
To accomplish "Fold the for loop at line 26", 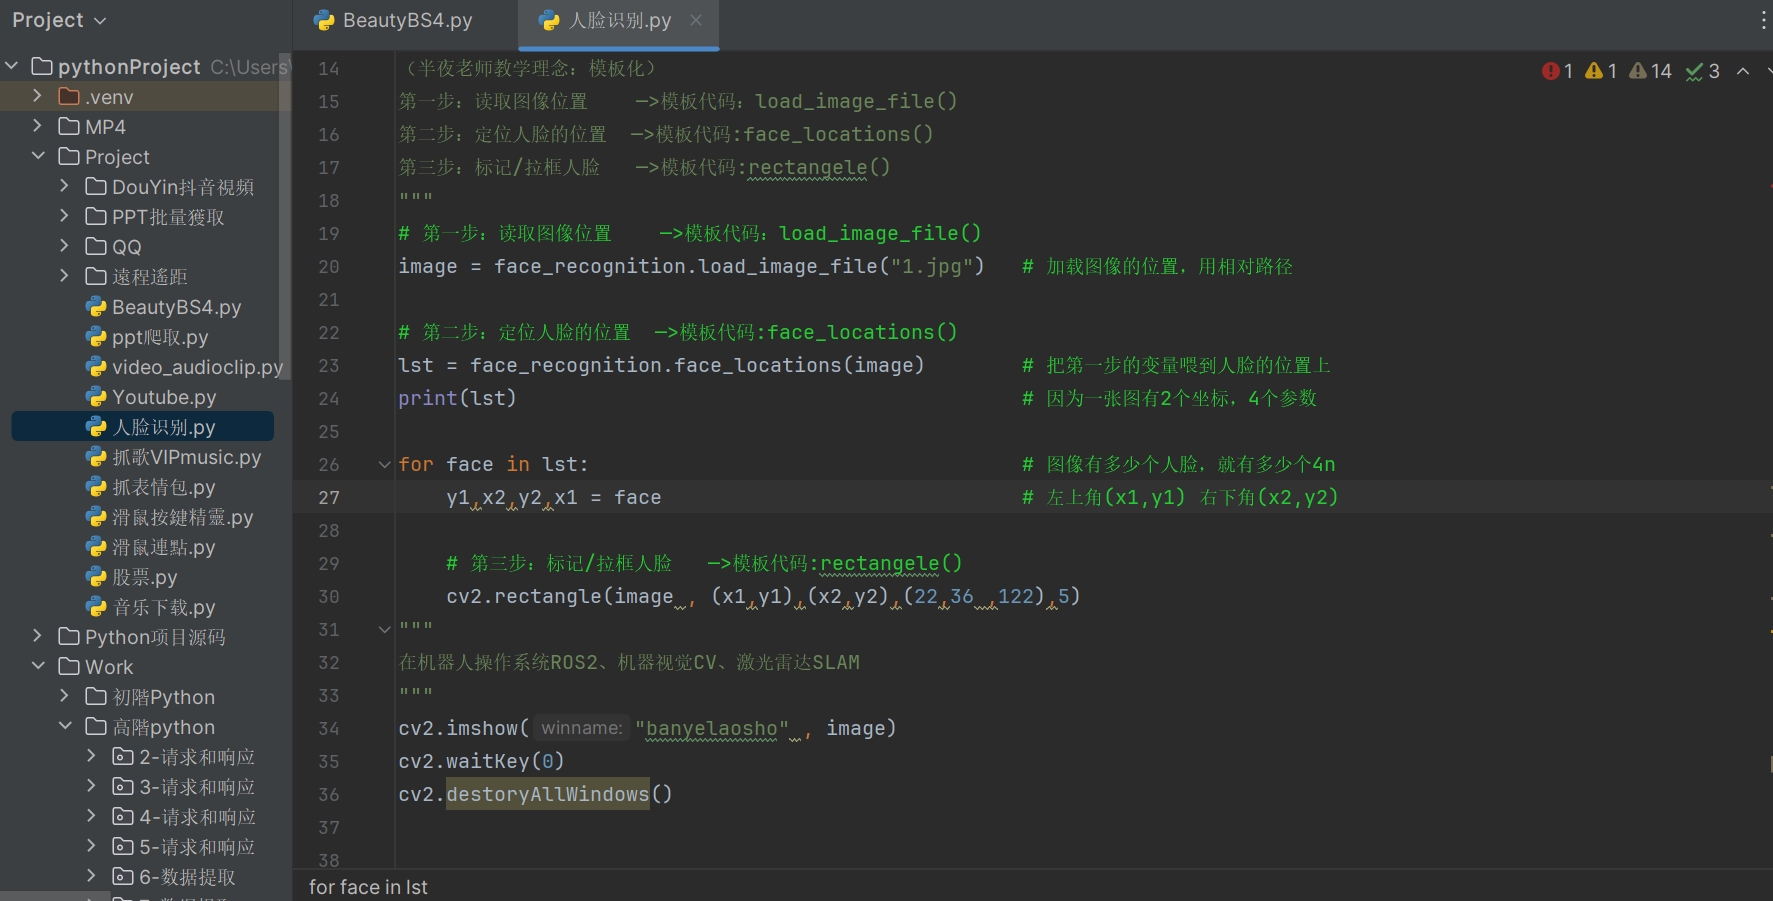I will 384,464.
